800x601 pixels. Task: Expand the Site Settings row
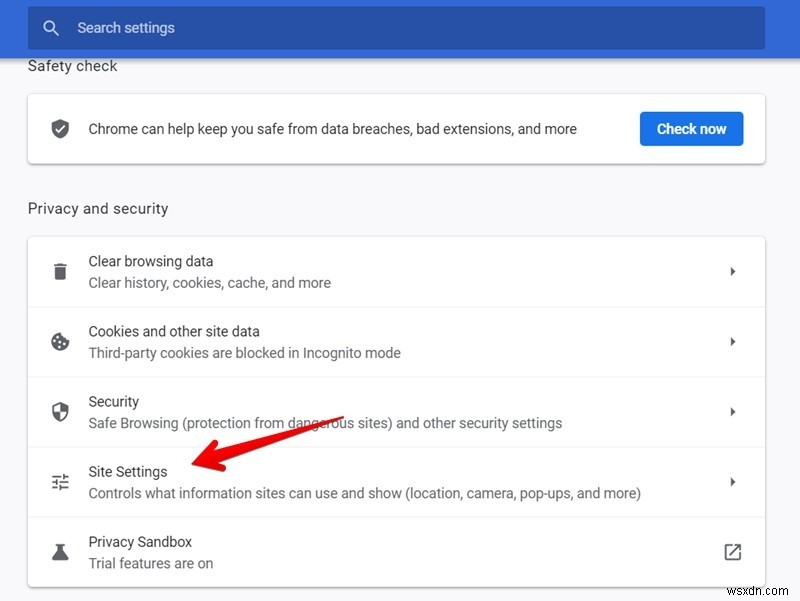coord(733,481)
